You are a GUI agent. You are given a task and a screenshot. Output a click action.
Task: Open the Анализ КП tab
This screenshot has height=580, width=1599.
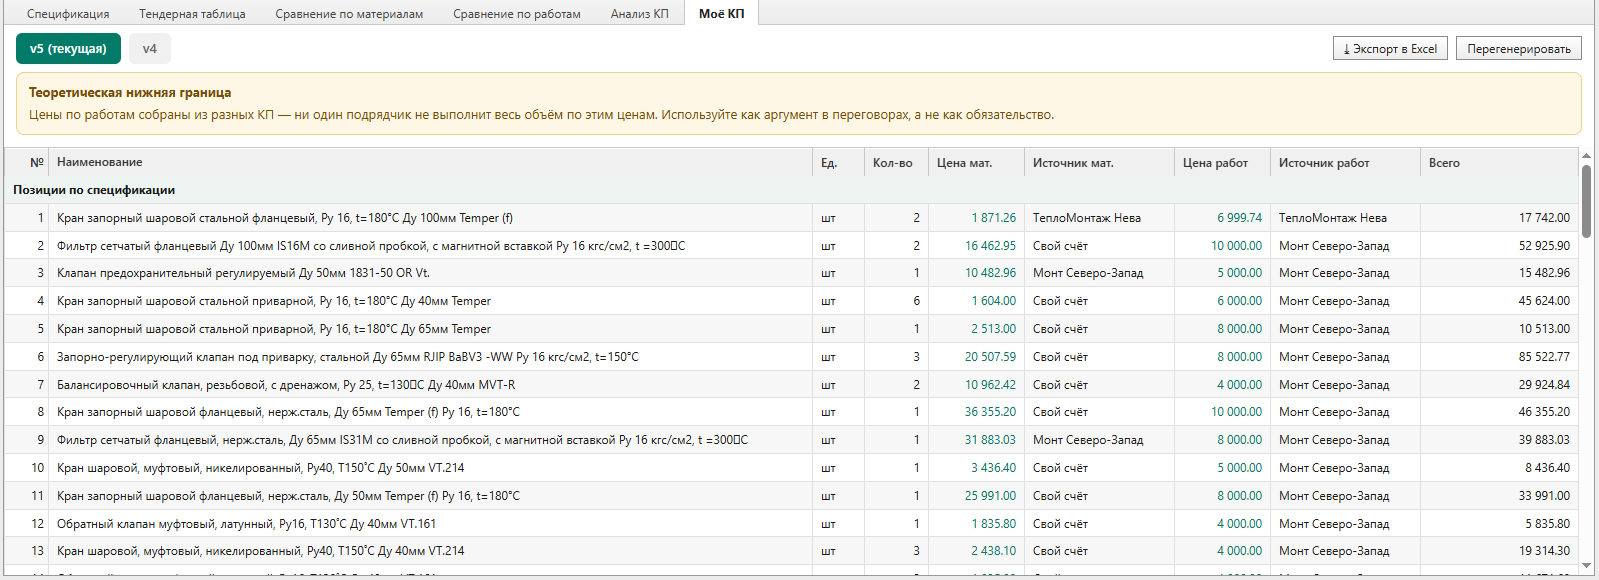(640, 14)
